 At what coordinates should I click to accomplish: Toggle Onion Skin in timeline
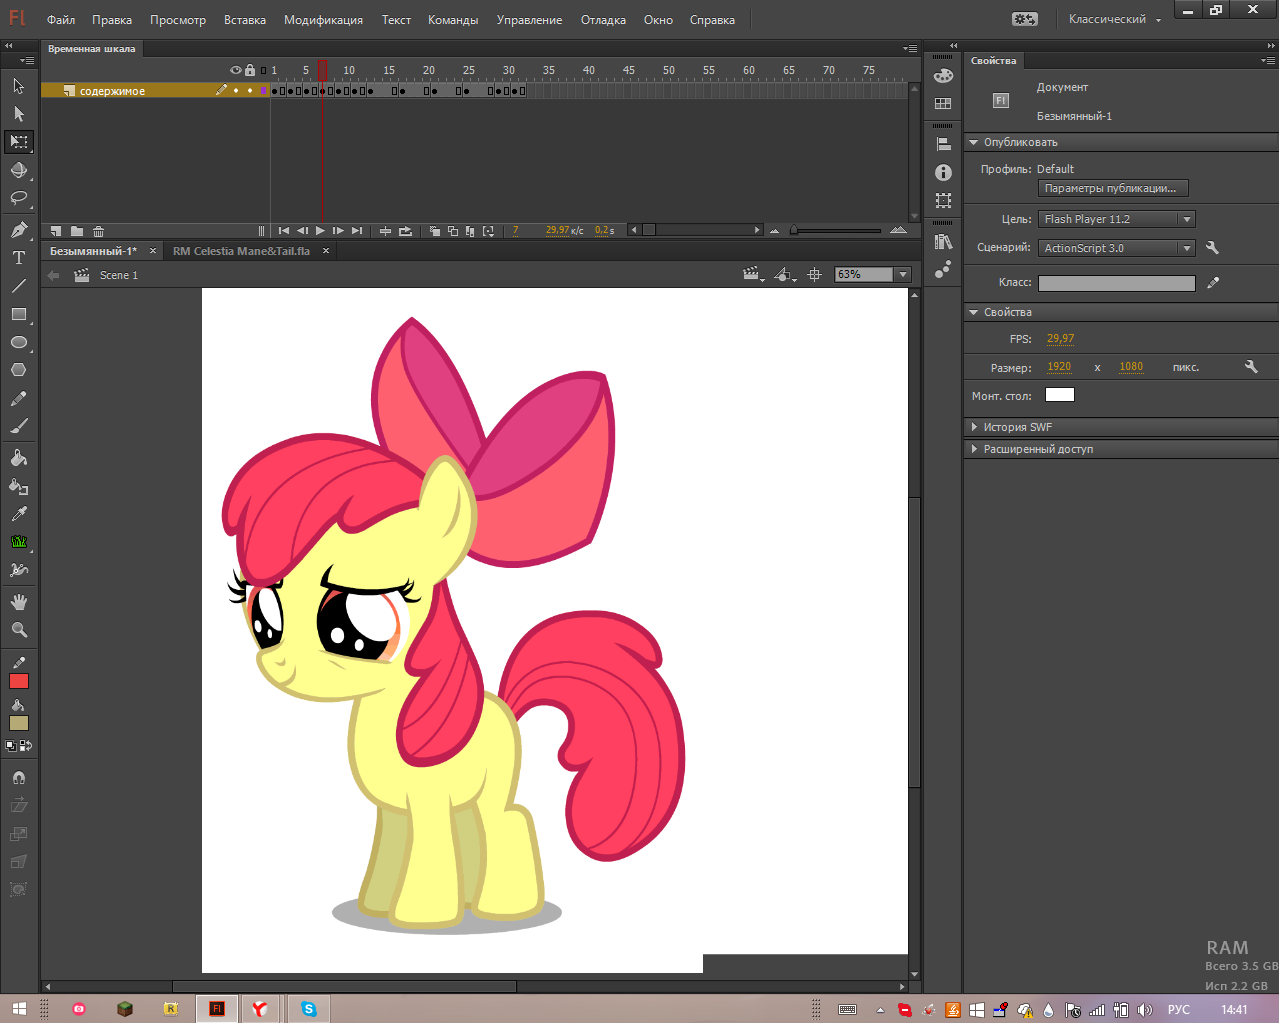tap(434, 231)
